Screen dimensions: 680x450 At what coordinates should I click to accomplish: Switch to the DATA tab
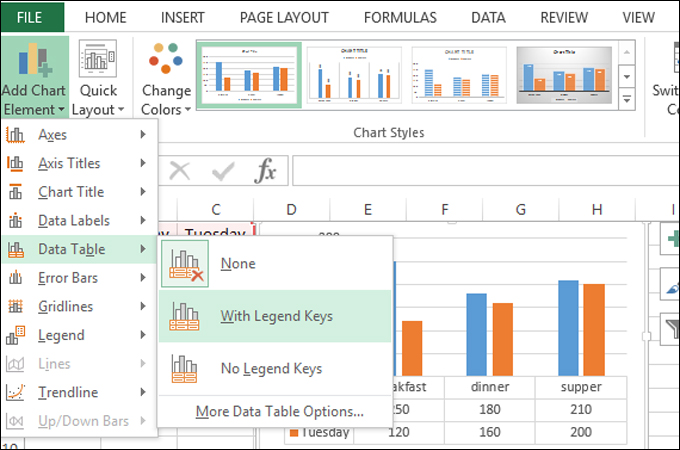488,18
